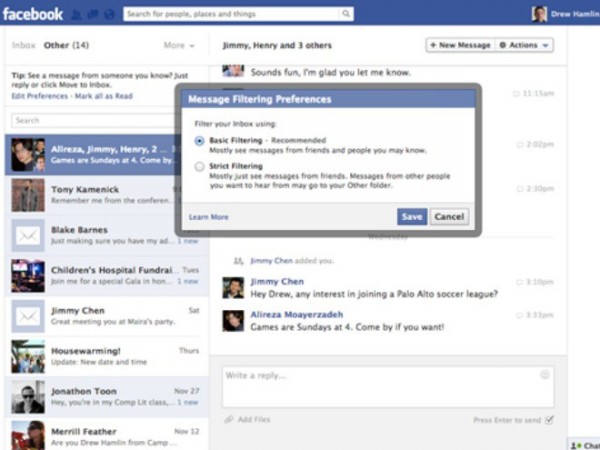Click Jonathon Toon's photo thumbnail

coord(28,397)
